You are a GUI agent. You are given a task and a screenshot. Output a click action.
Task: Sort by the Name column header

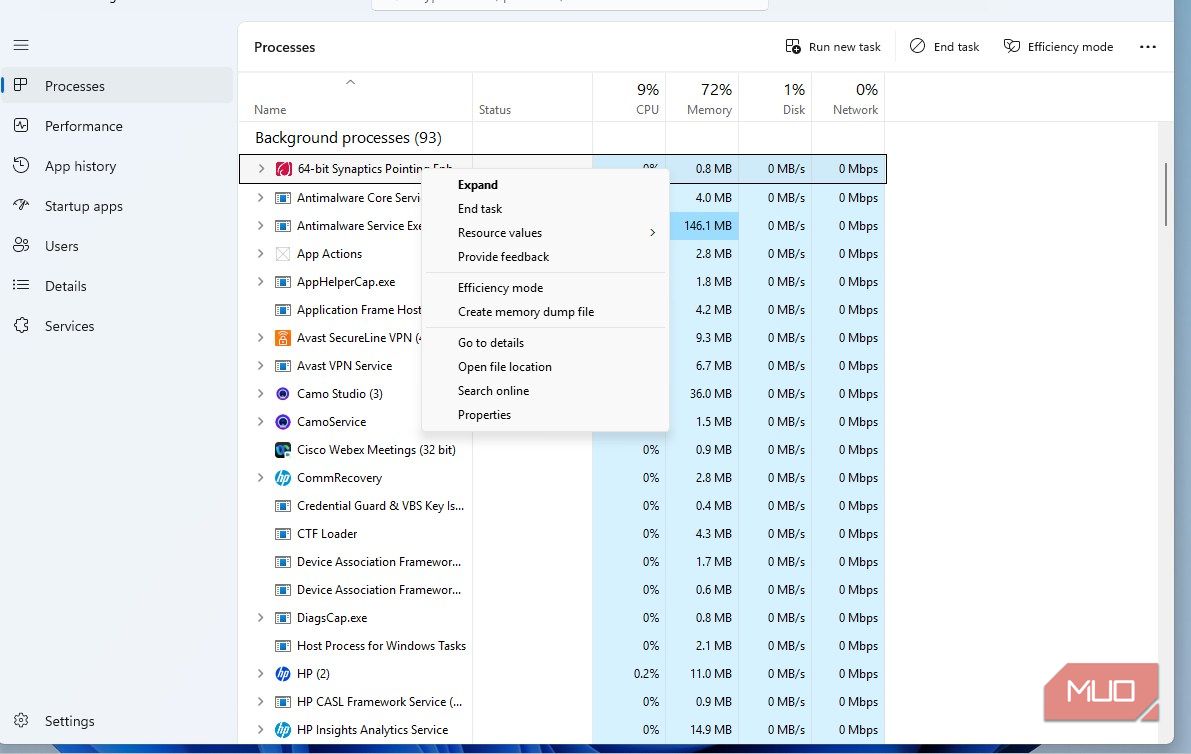point(355,97)
